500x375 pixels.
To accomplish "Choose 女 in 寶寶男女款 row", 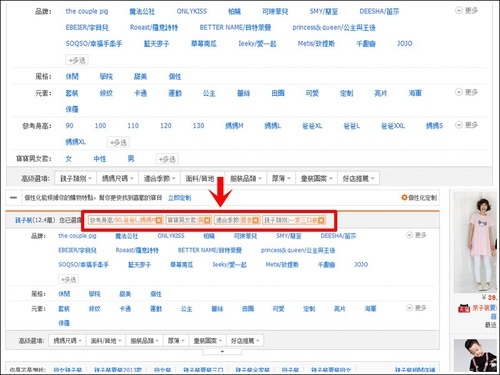I will pyautogui.click(x=68, y=159).
